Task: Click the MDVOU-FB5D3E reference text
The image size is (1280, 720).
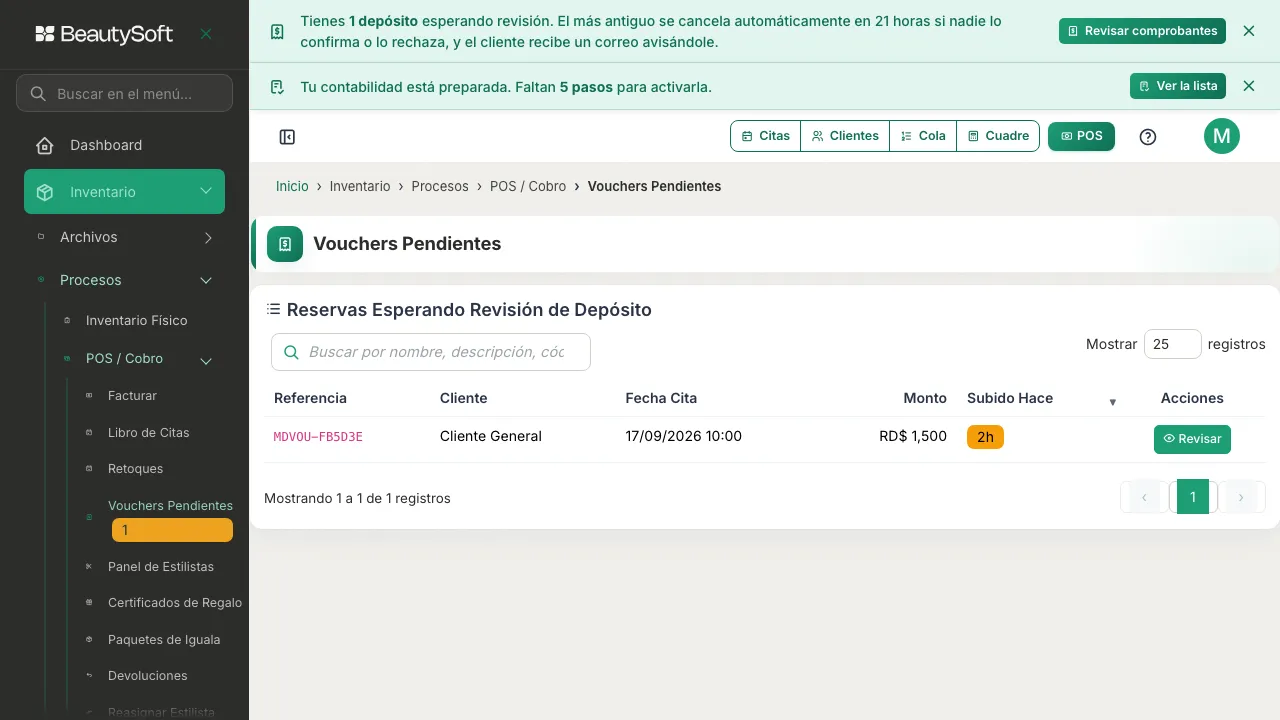Action: pyautogui.click(x=318, y=437)
